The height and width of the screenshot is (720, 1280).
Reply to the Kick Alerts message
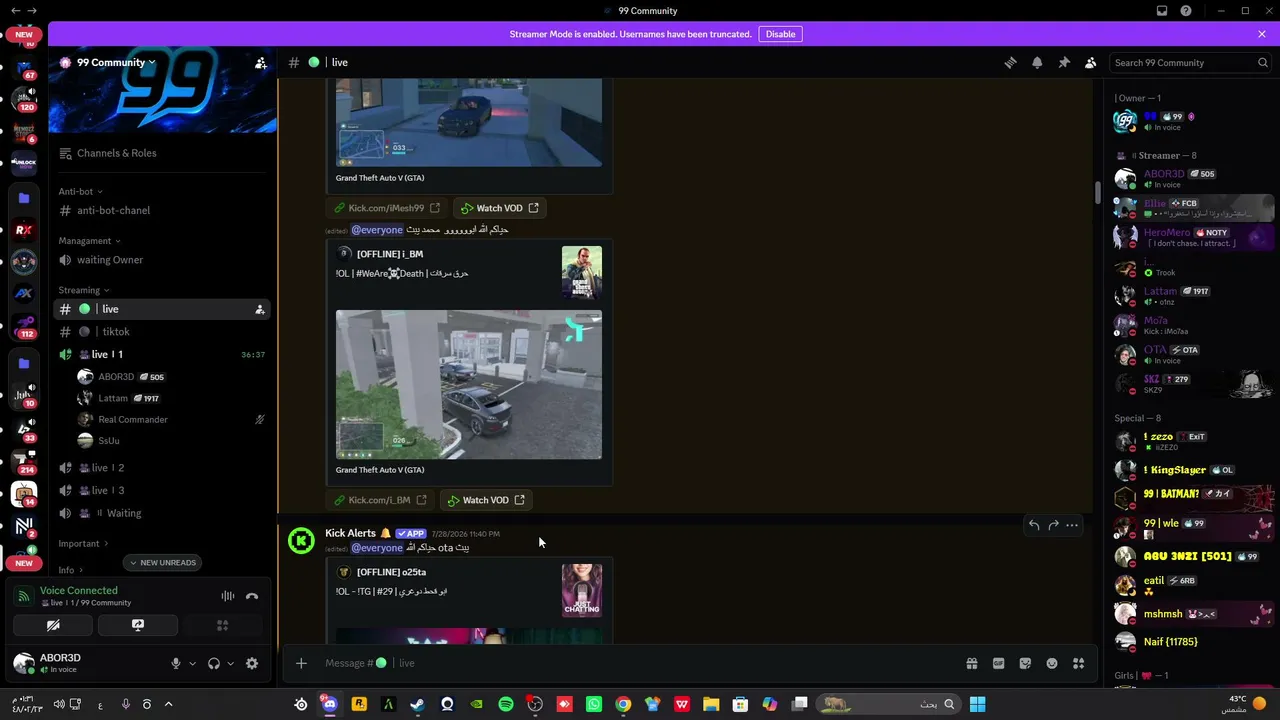click(1034, 525)
